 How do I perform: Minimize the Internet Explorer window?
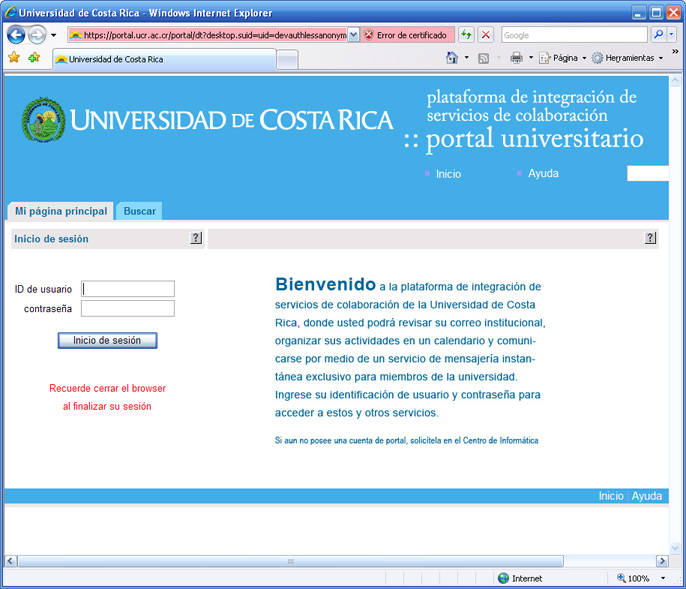[x=639, y=13]
